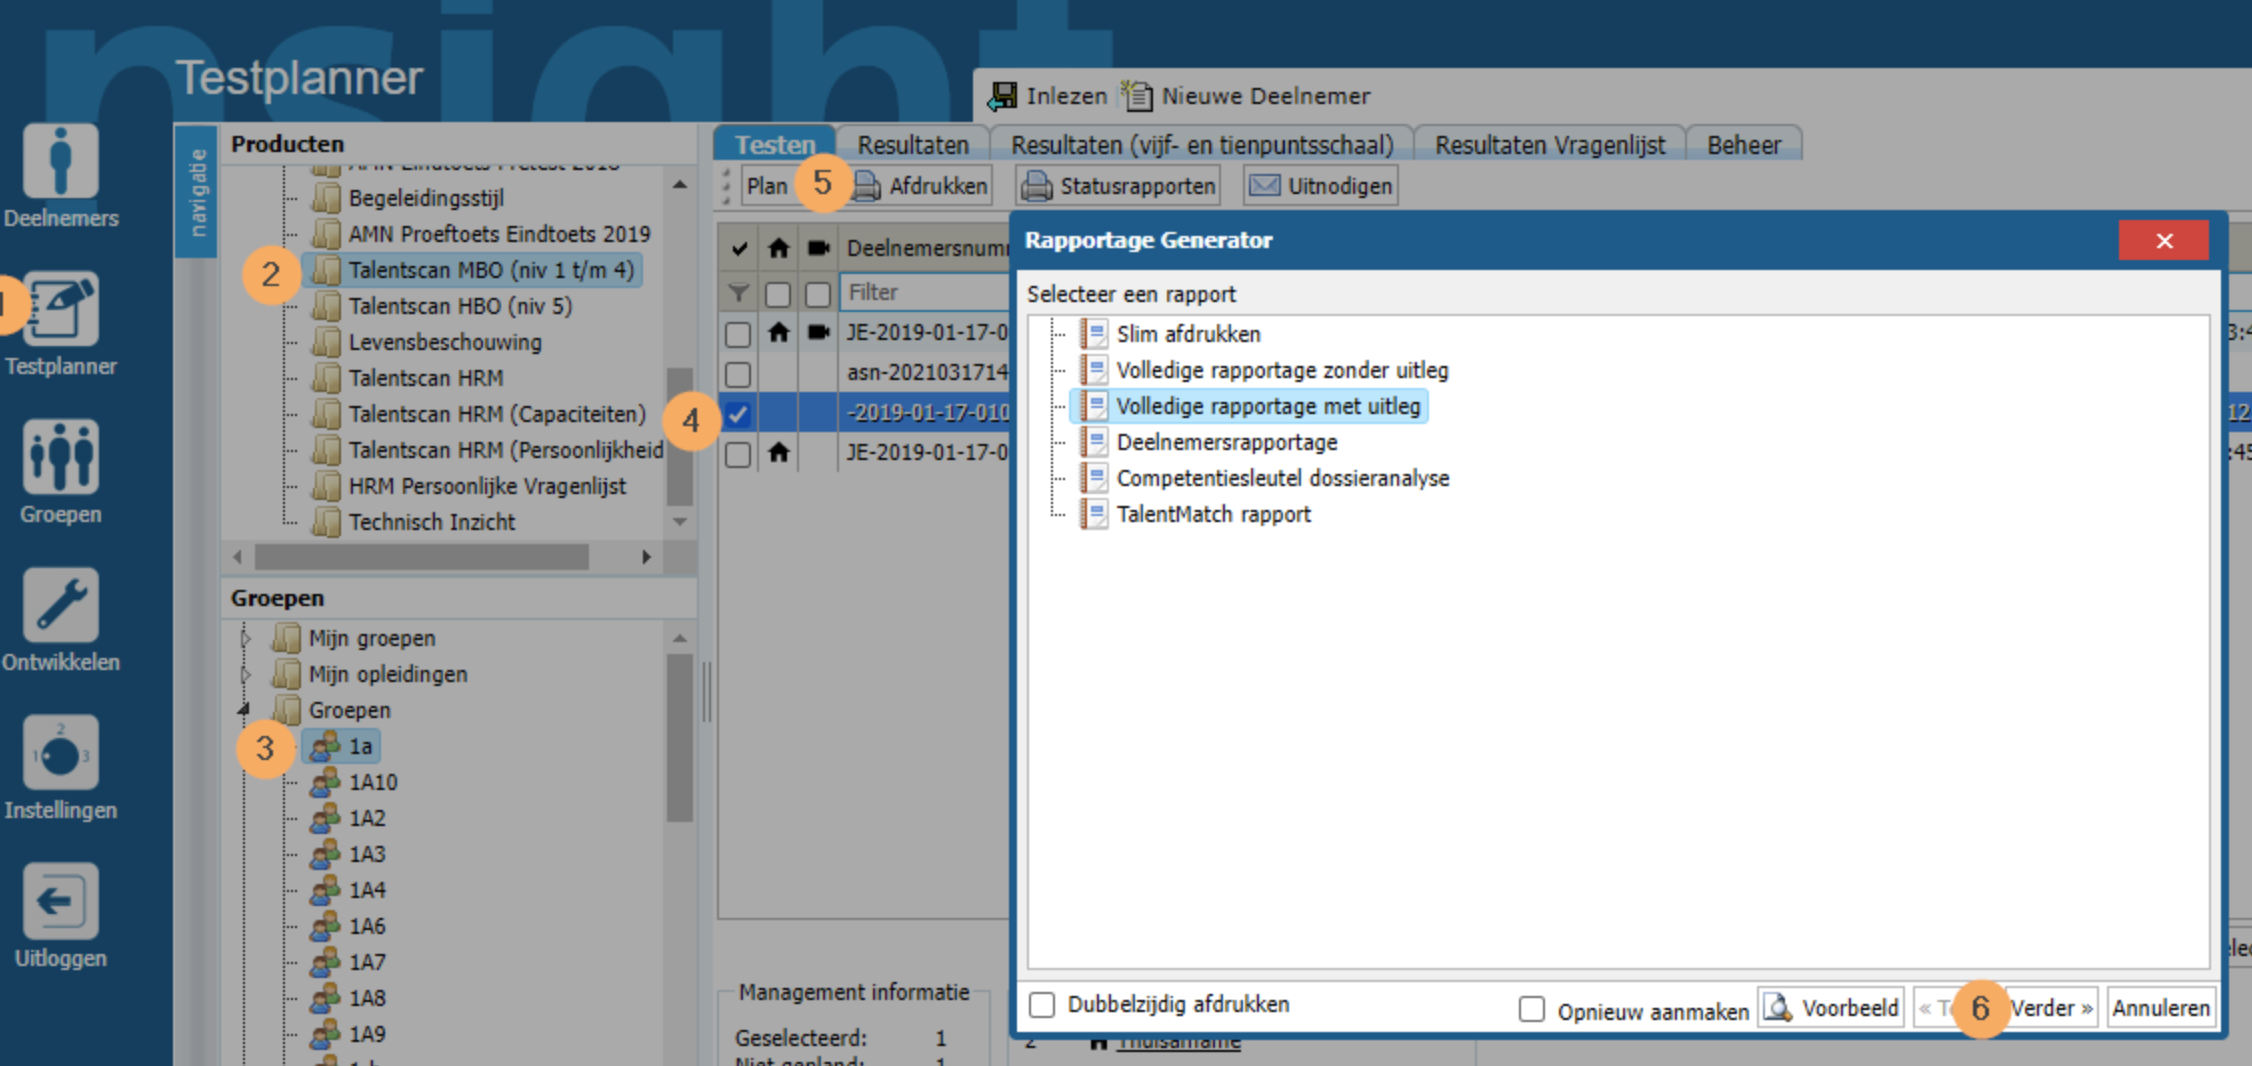Open the Groepen sidebar icon
This screenshot has height=1066, width=2252.
coord(60,459)
